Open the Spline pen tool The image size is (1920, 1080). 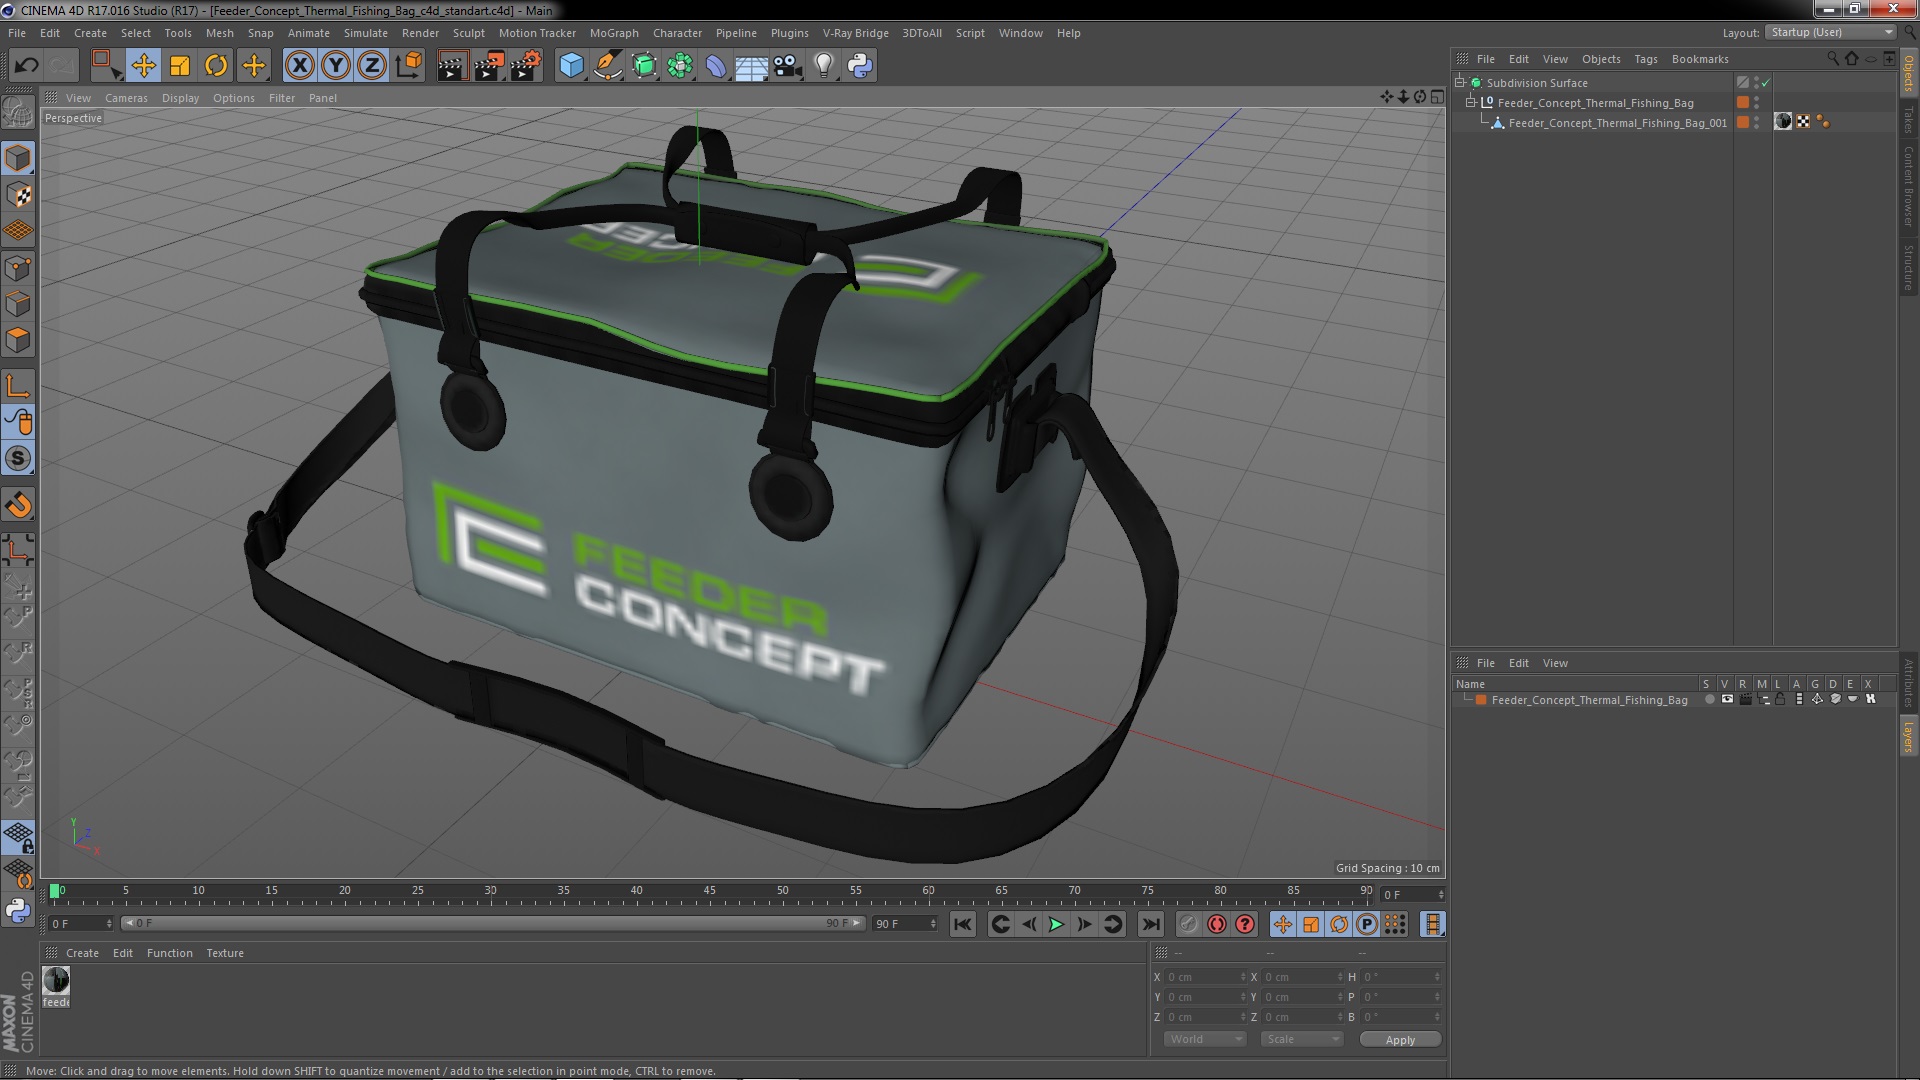click(607, 66)
